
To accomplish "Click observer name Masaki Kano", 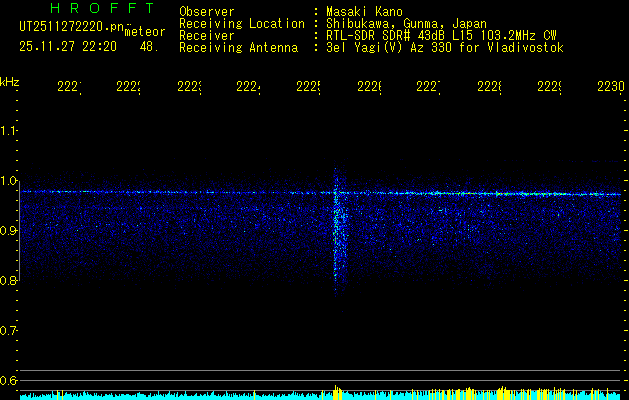I will pyautogui.click(x=364, y=11).
